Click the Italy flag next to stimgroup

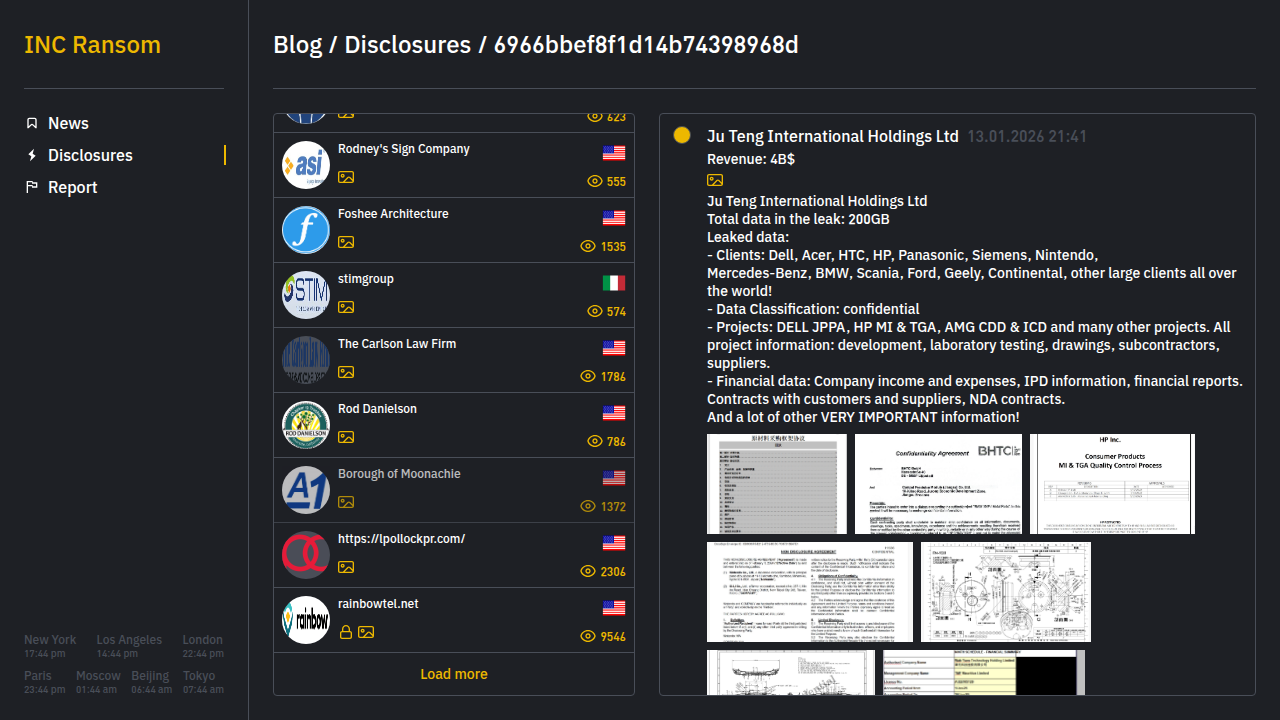pyautogui.click(x=614, y=283)
